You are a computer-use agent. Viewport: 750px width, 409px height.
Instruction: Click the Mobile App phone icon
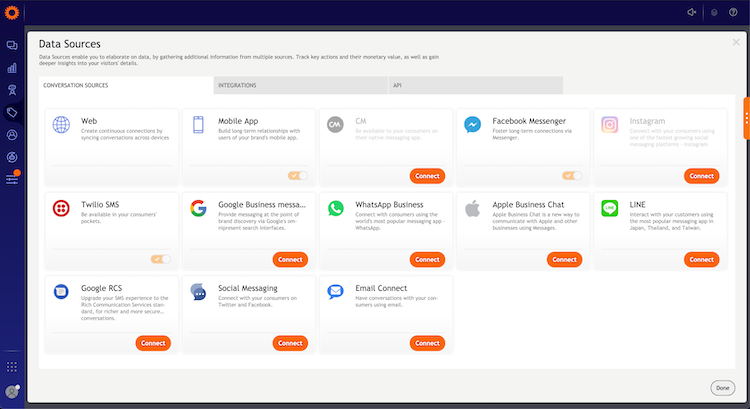(x=198, y=124)
